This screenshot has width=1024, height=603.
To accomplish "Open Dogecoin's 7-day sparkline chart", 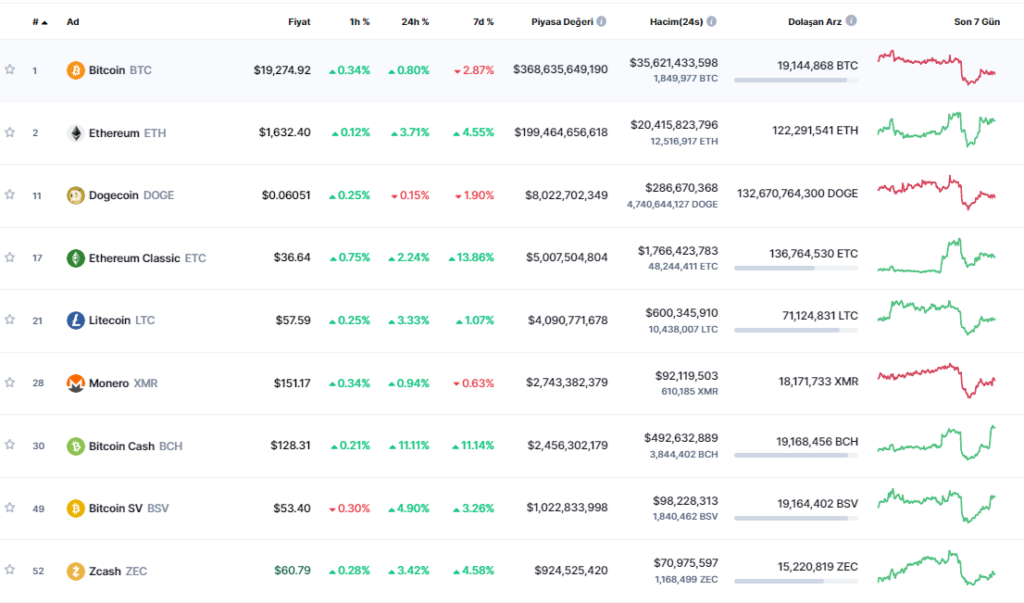I will click(x=936, y=192).
